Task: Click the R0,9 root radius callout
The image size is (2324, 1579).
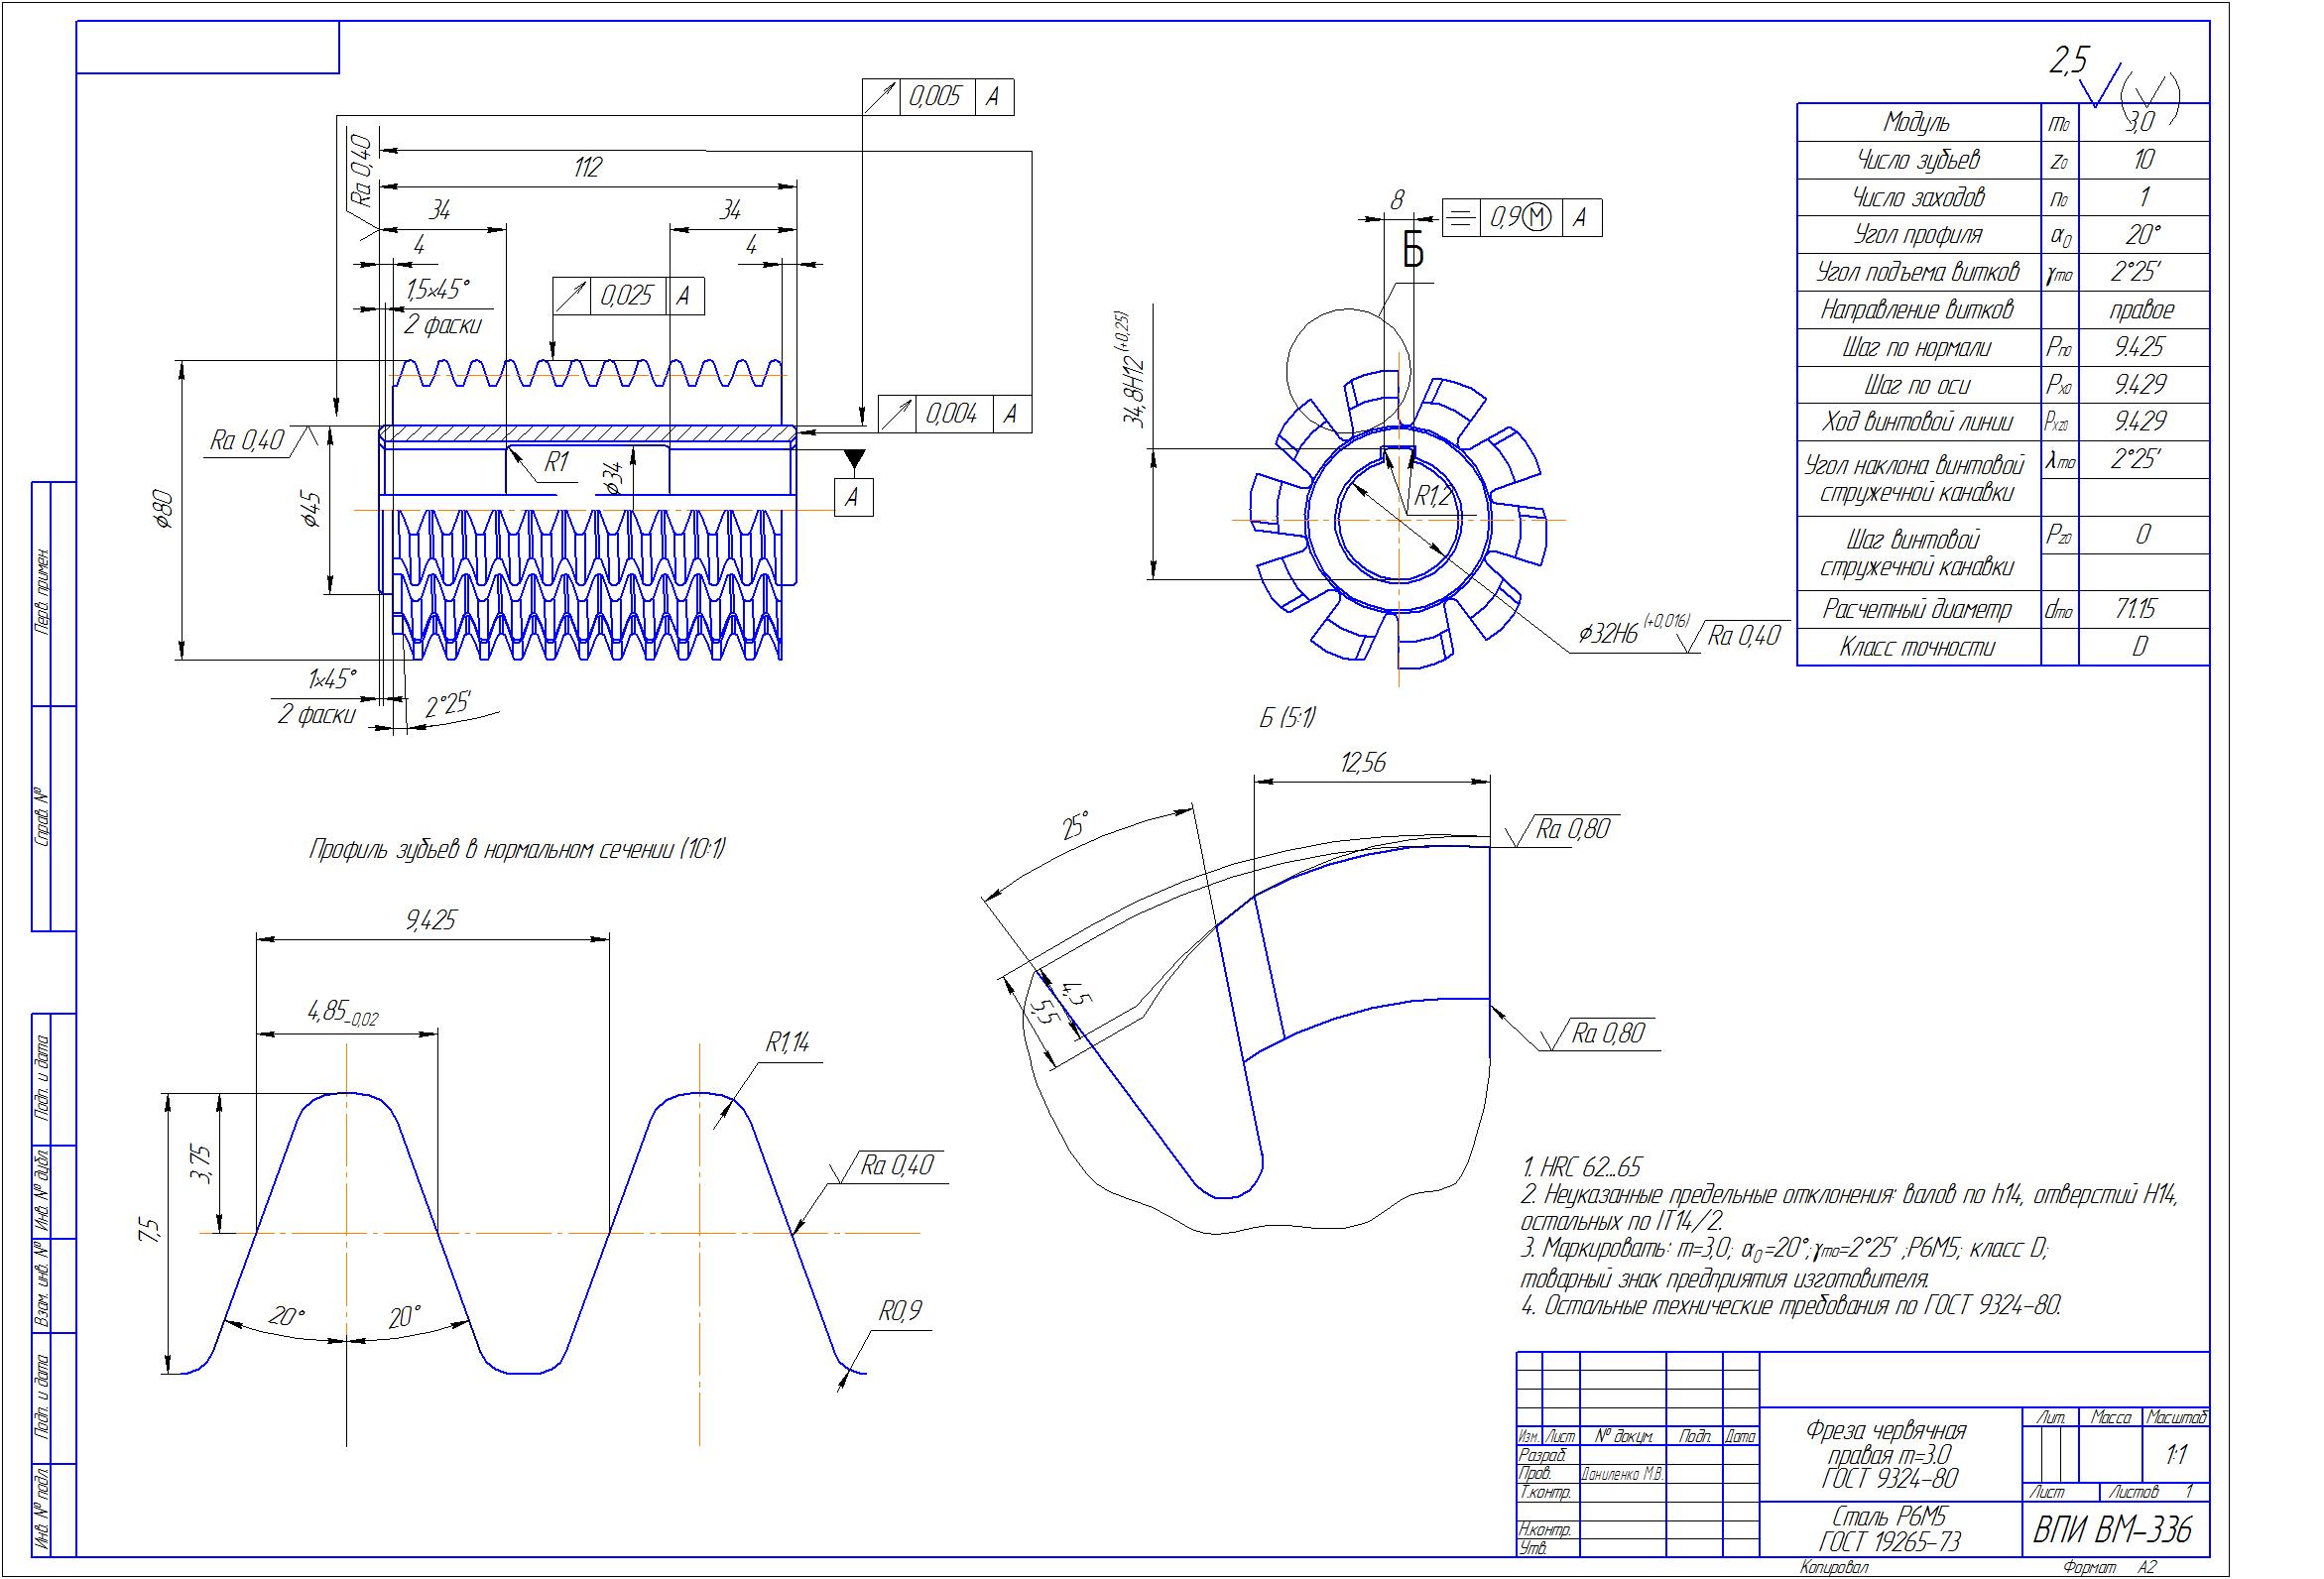Action: 900,1311
